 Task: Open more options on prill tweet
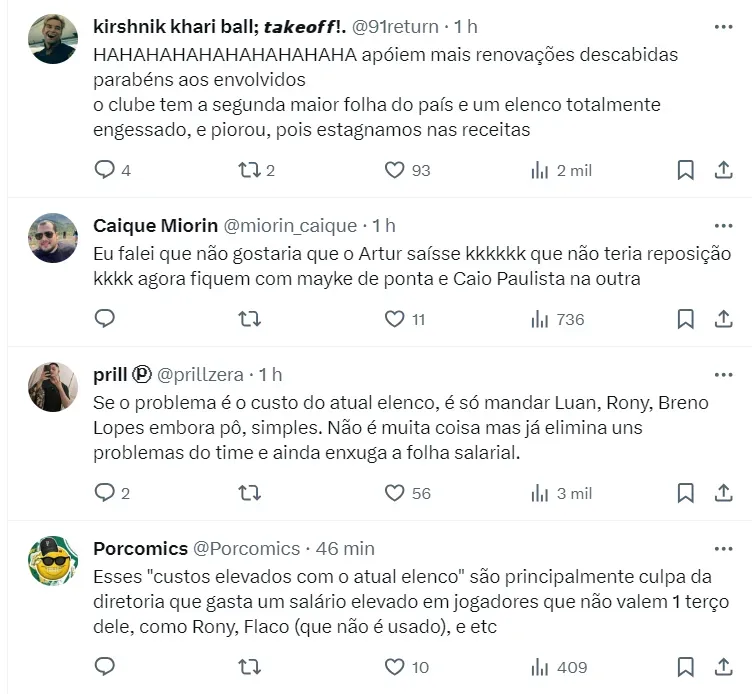point(723,375)
